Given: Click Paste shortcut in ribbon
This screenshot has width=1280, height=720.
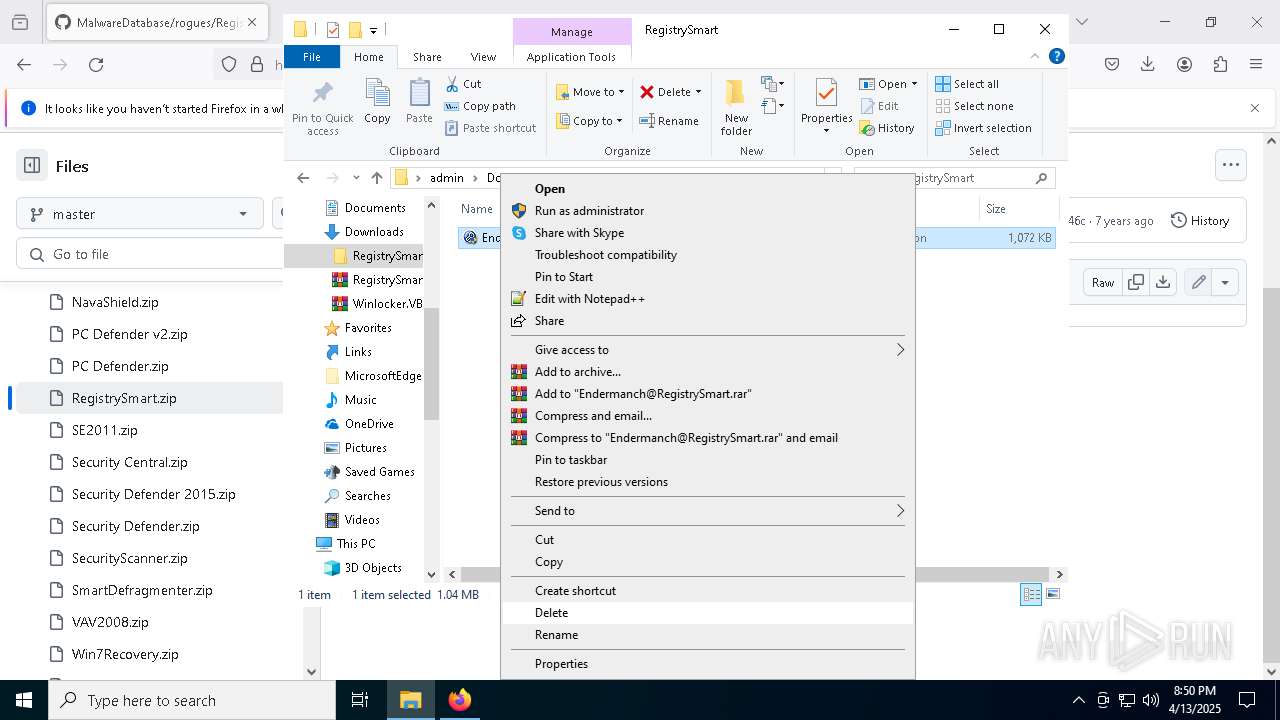Looking at the screenshot, I should click(490, 128).
